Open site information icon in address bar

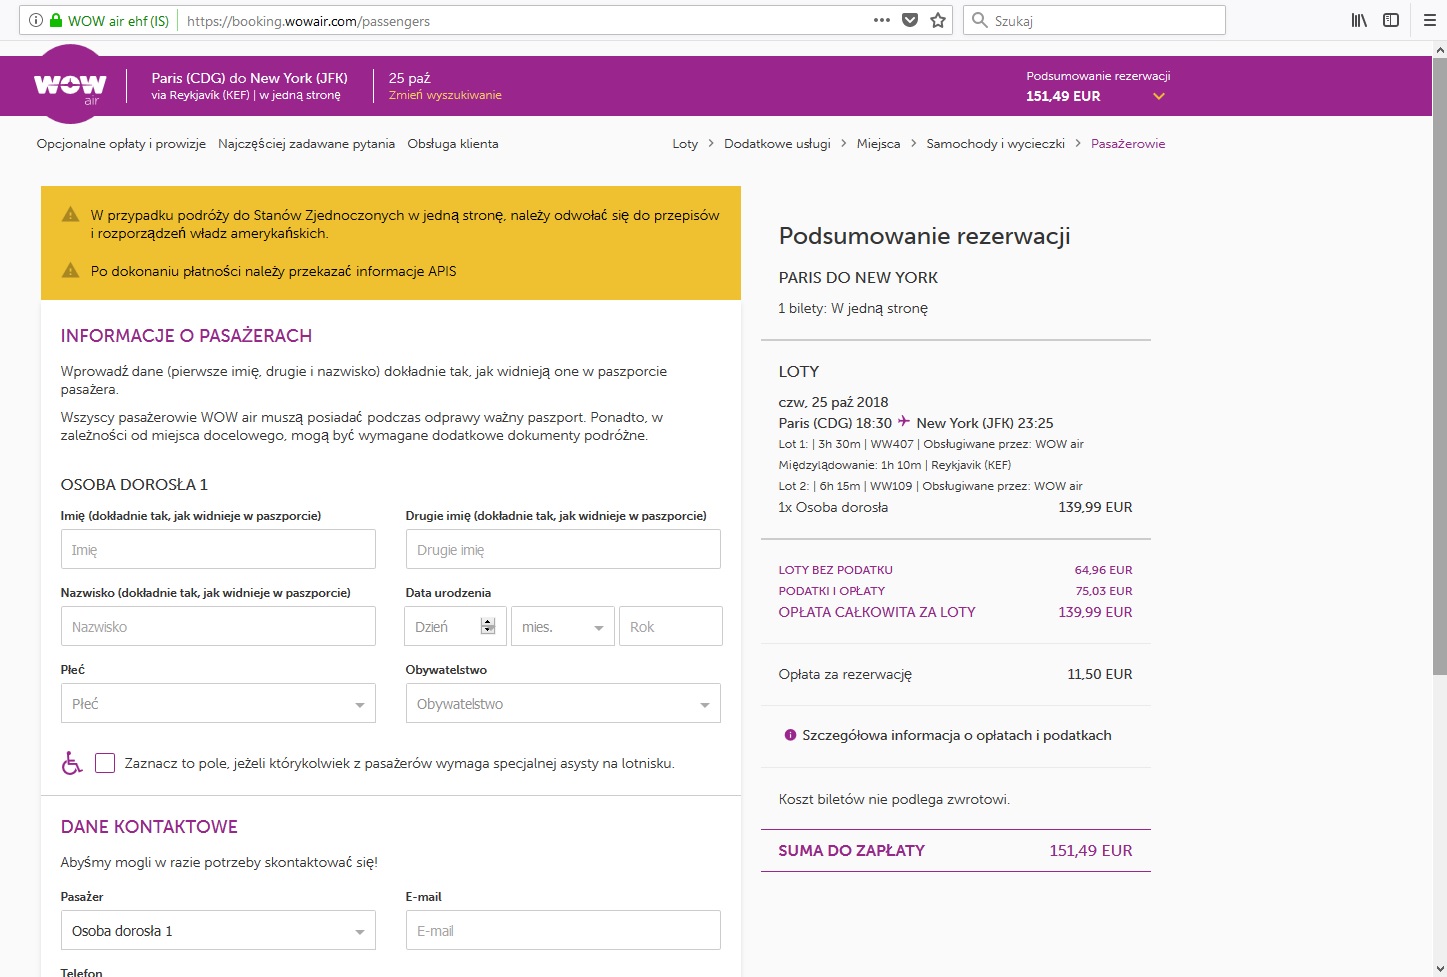coord(36,20)
